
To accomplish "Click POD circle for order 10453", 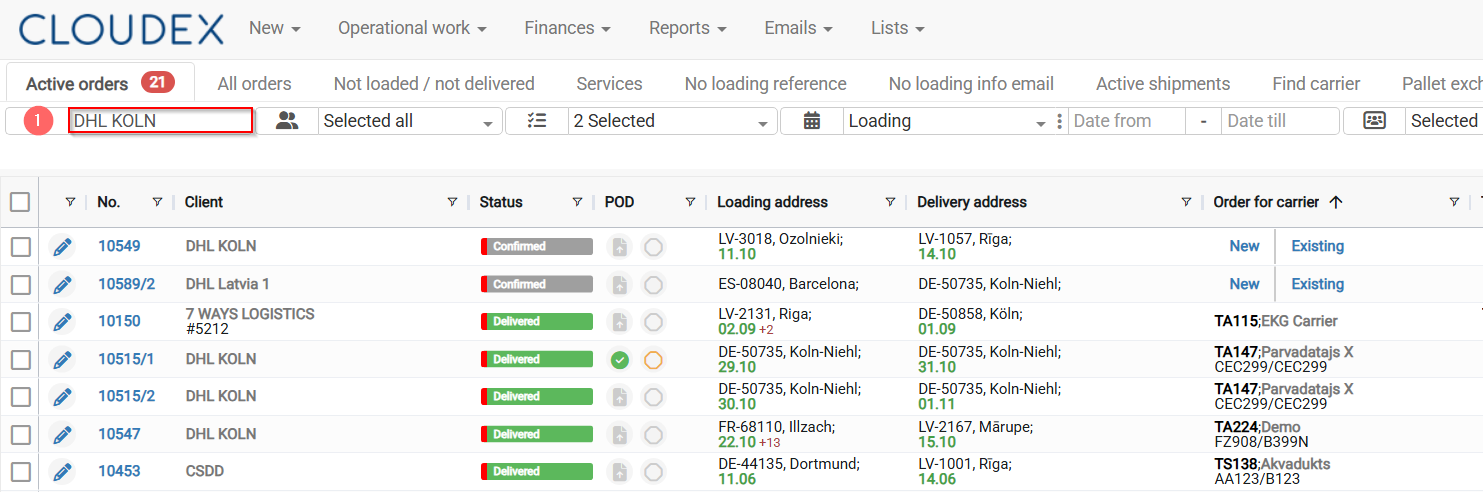I will coord(653,472).
